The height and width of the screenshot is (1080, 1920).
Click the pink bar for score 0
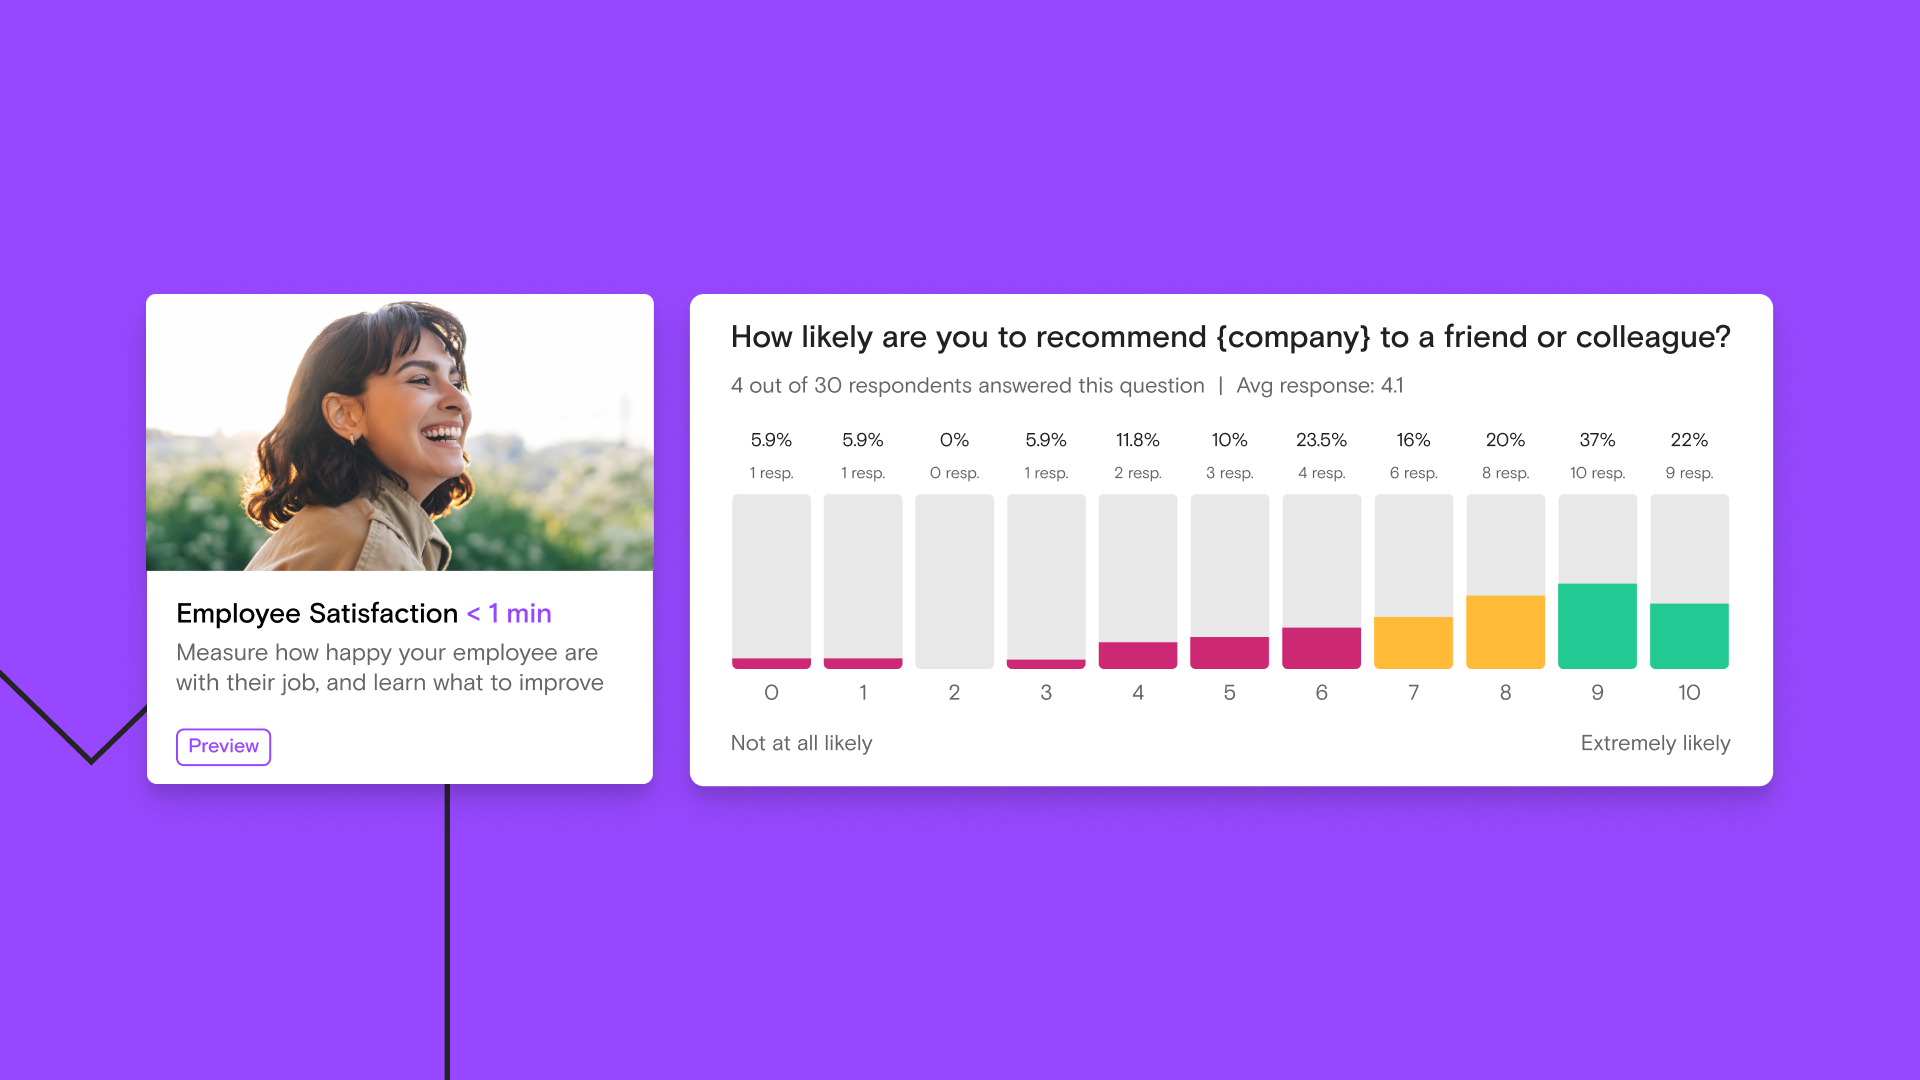click(x=771, y=663)
